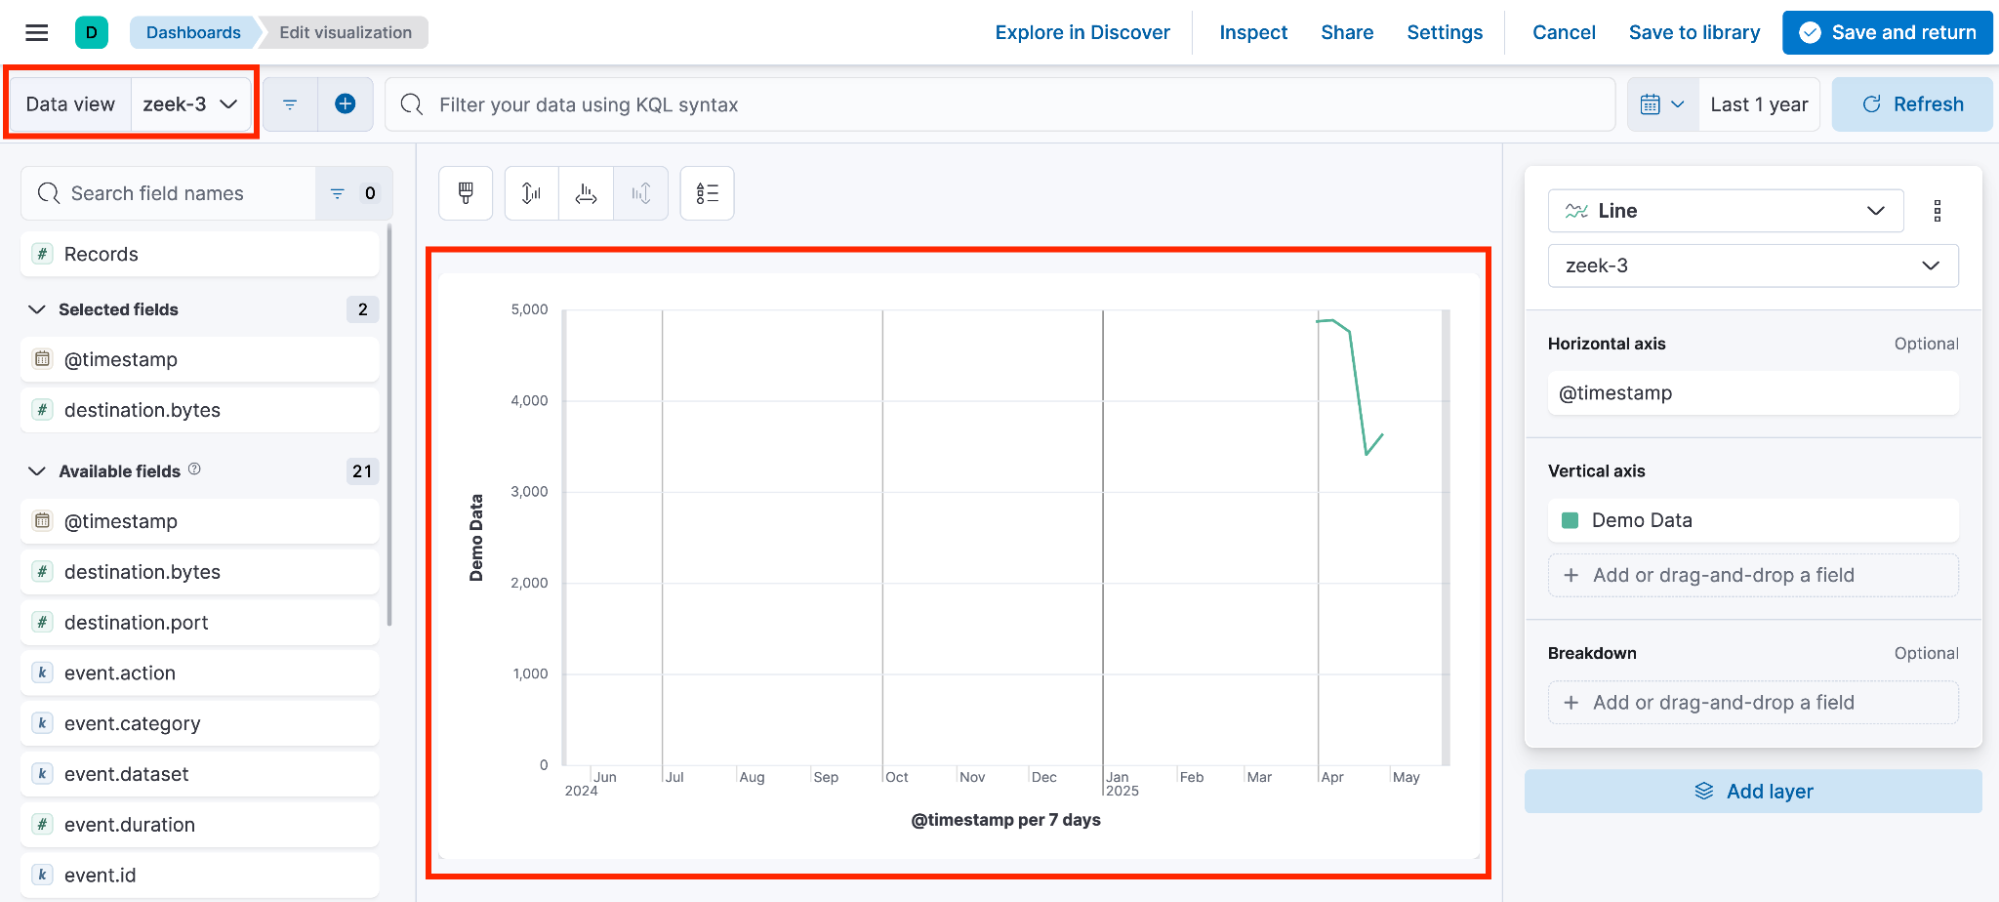Open the @timestamp horizontal axis dimension
Screen dimensions: 1999x902
click(1752, 393)
